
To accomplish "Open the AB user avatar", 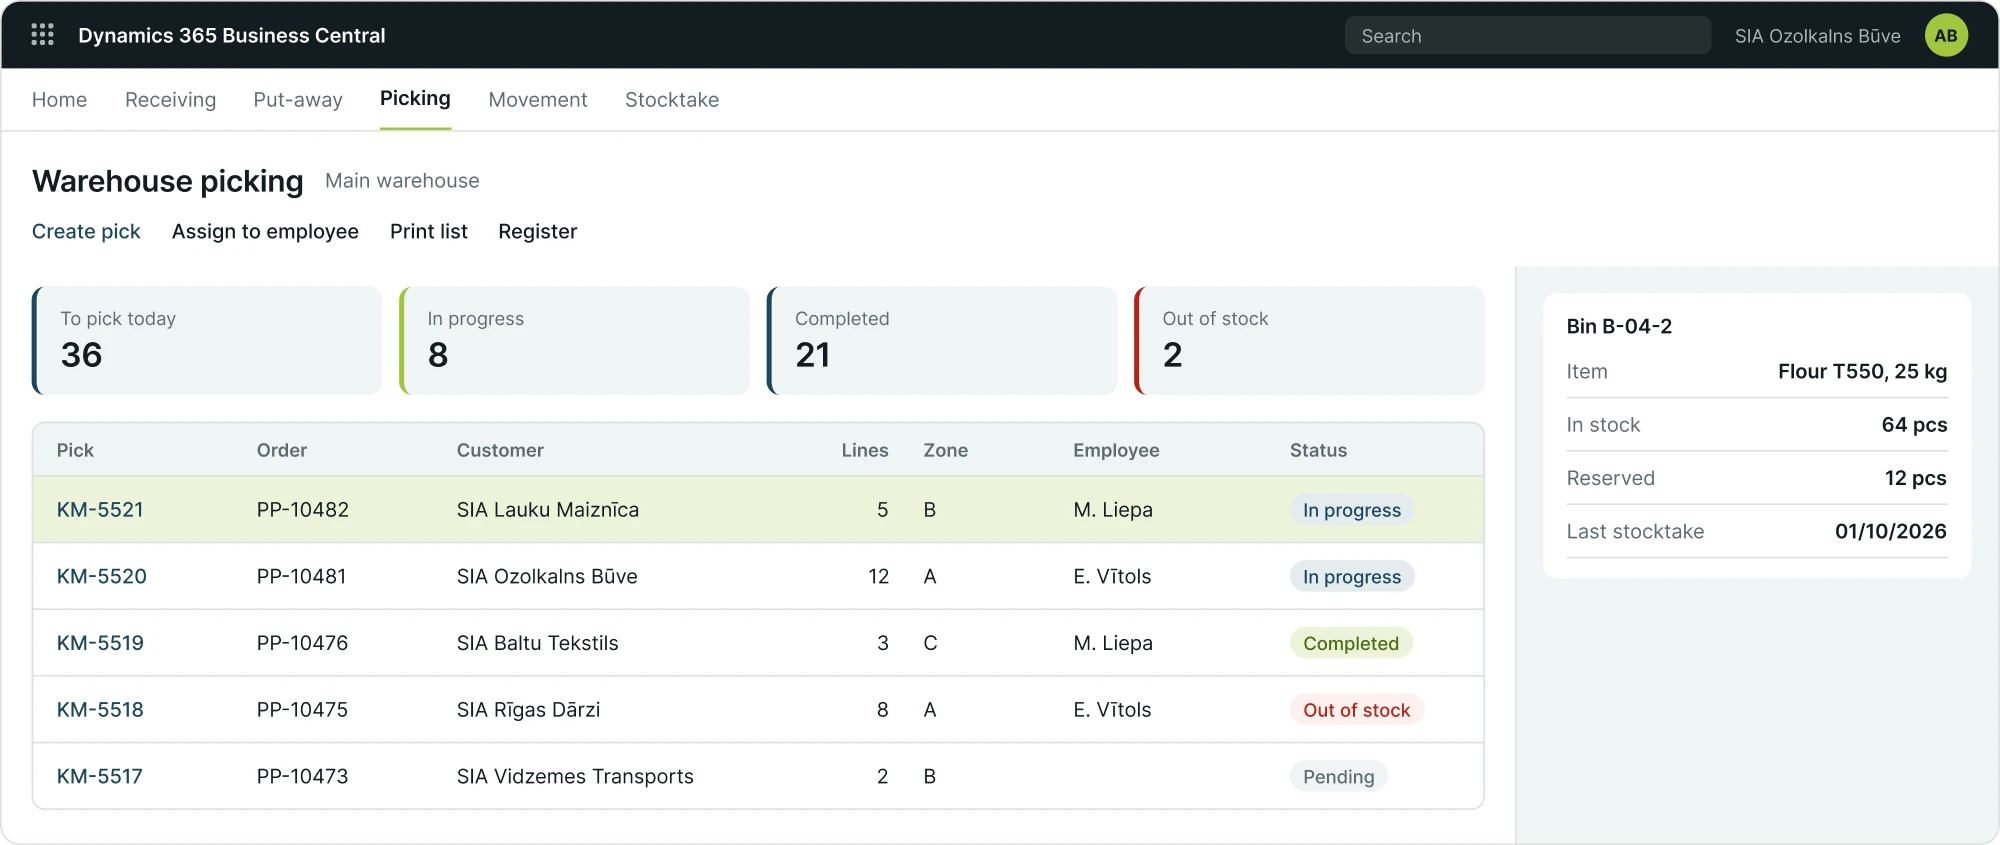I will pos(1945,35).
